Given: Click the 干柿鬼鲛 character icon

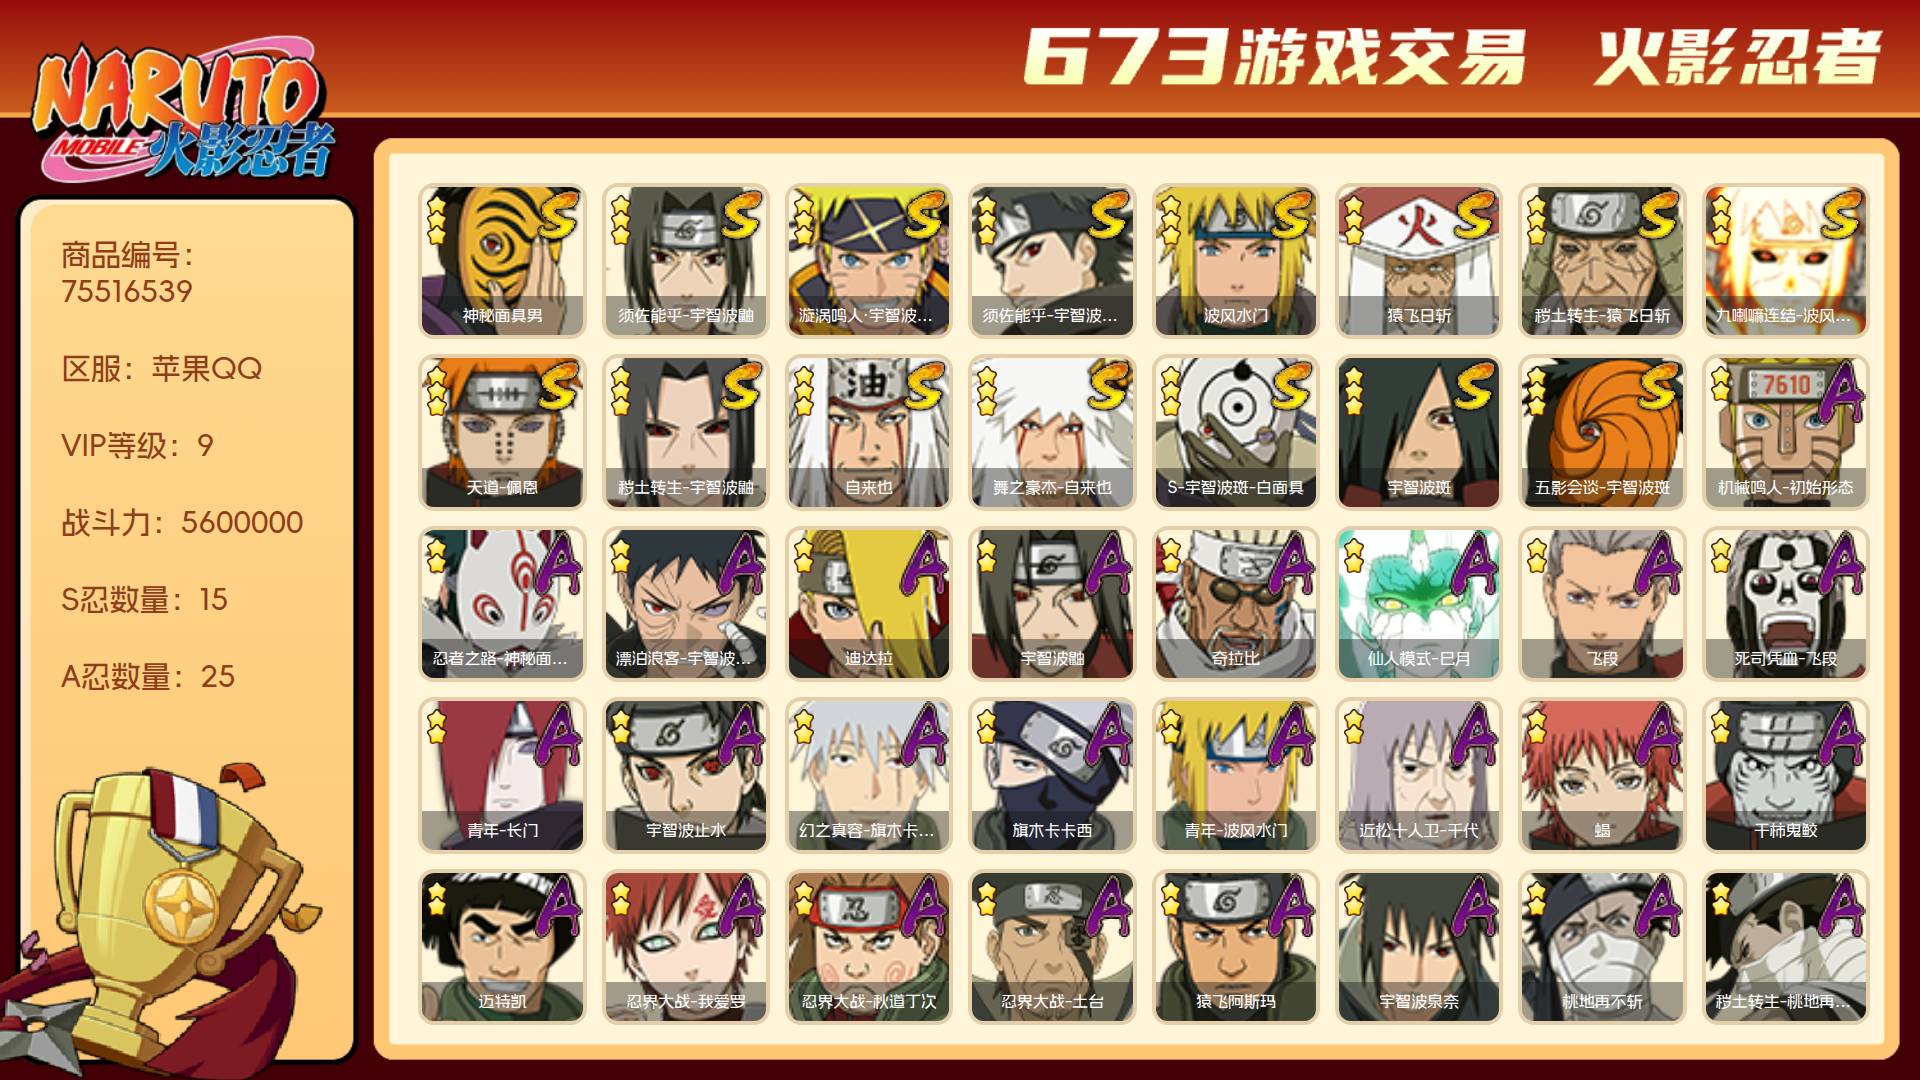Looking at the screenshot, I should (x=1786, y=776).
